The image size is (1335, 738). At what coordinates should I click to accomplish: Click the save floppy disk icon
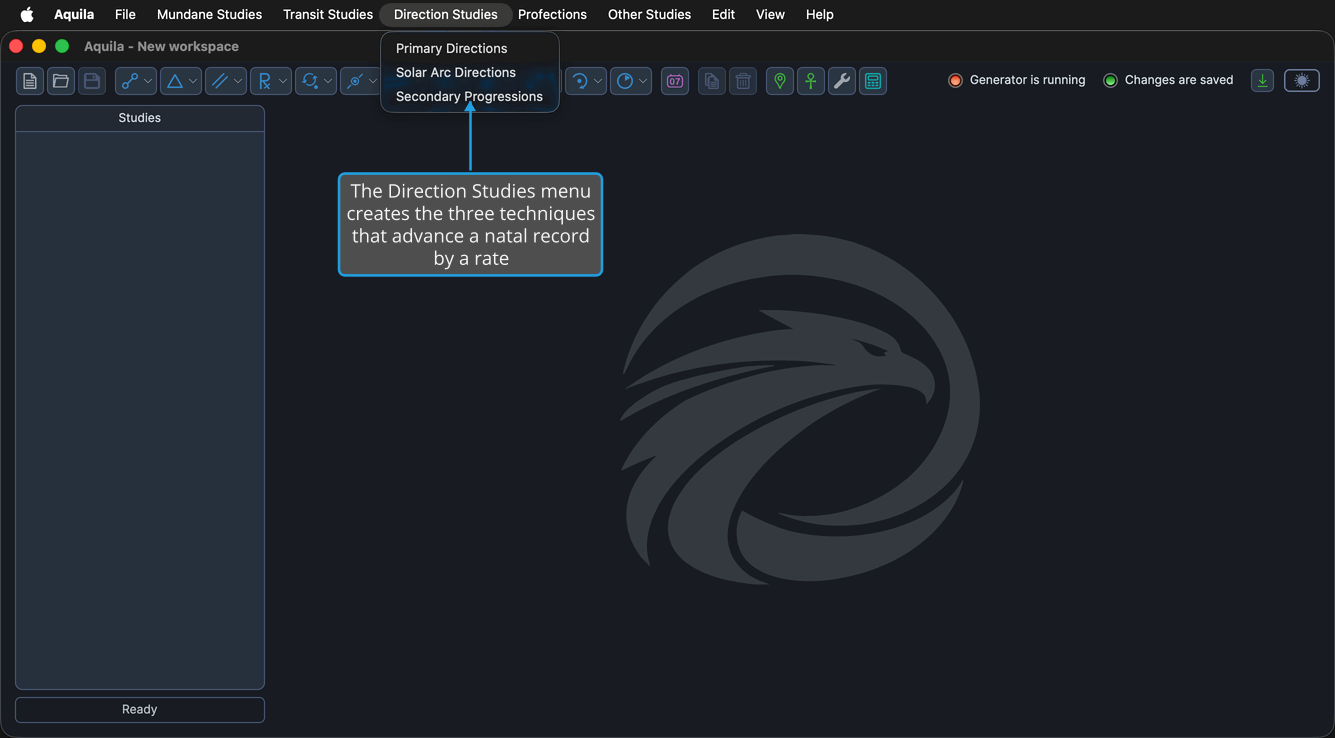(92, 81)
